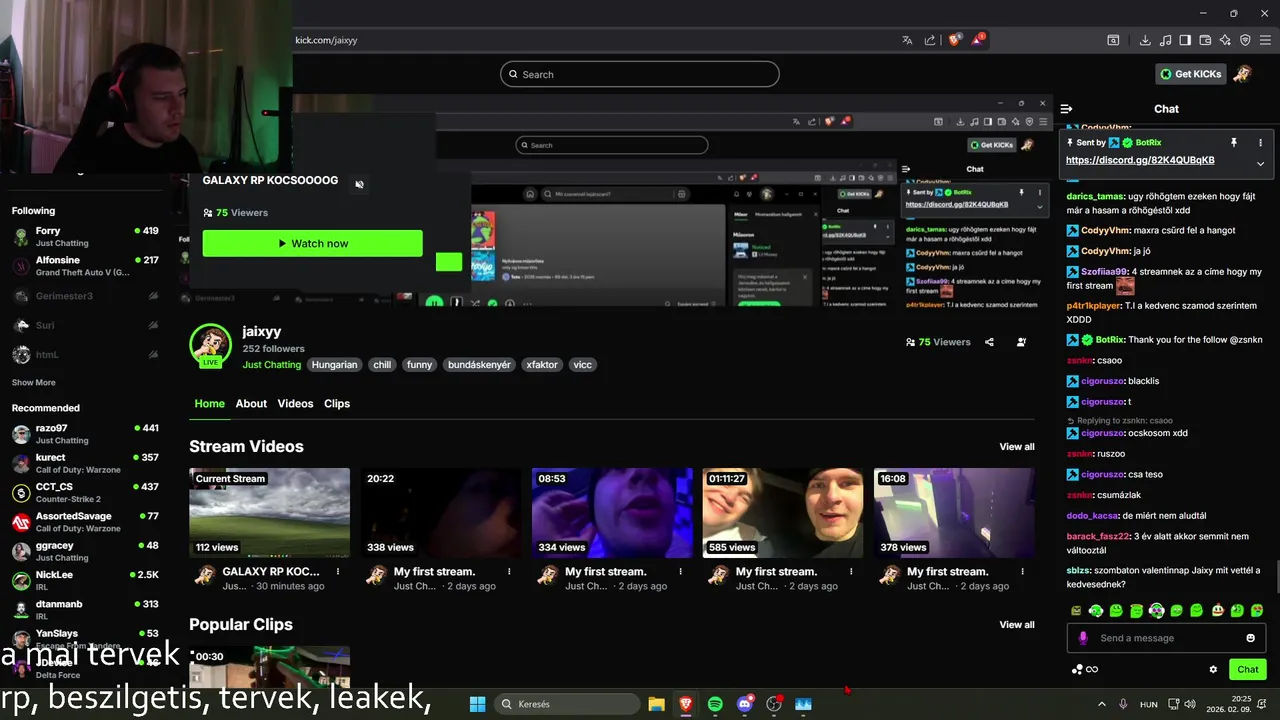Click the Get KICKs button

1191,74
